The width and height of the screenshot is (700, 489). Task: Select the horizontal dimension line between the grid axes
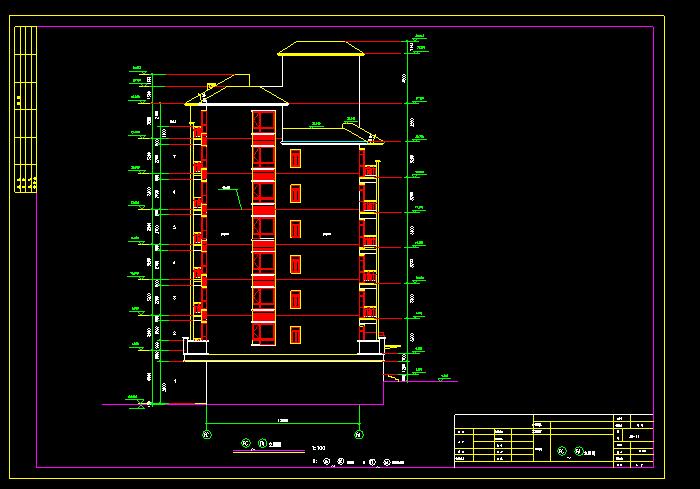[282, 420]
